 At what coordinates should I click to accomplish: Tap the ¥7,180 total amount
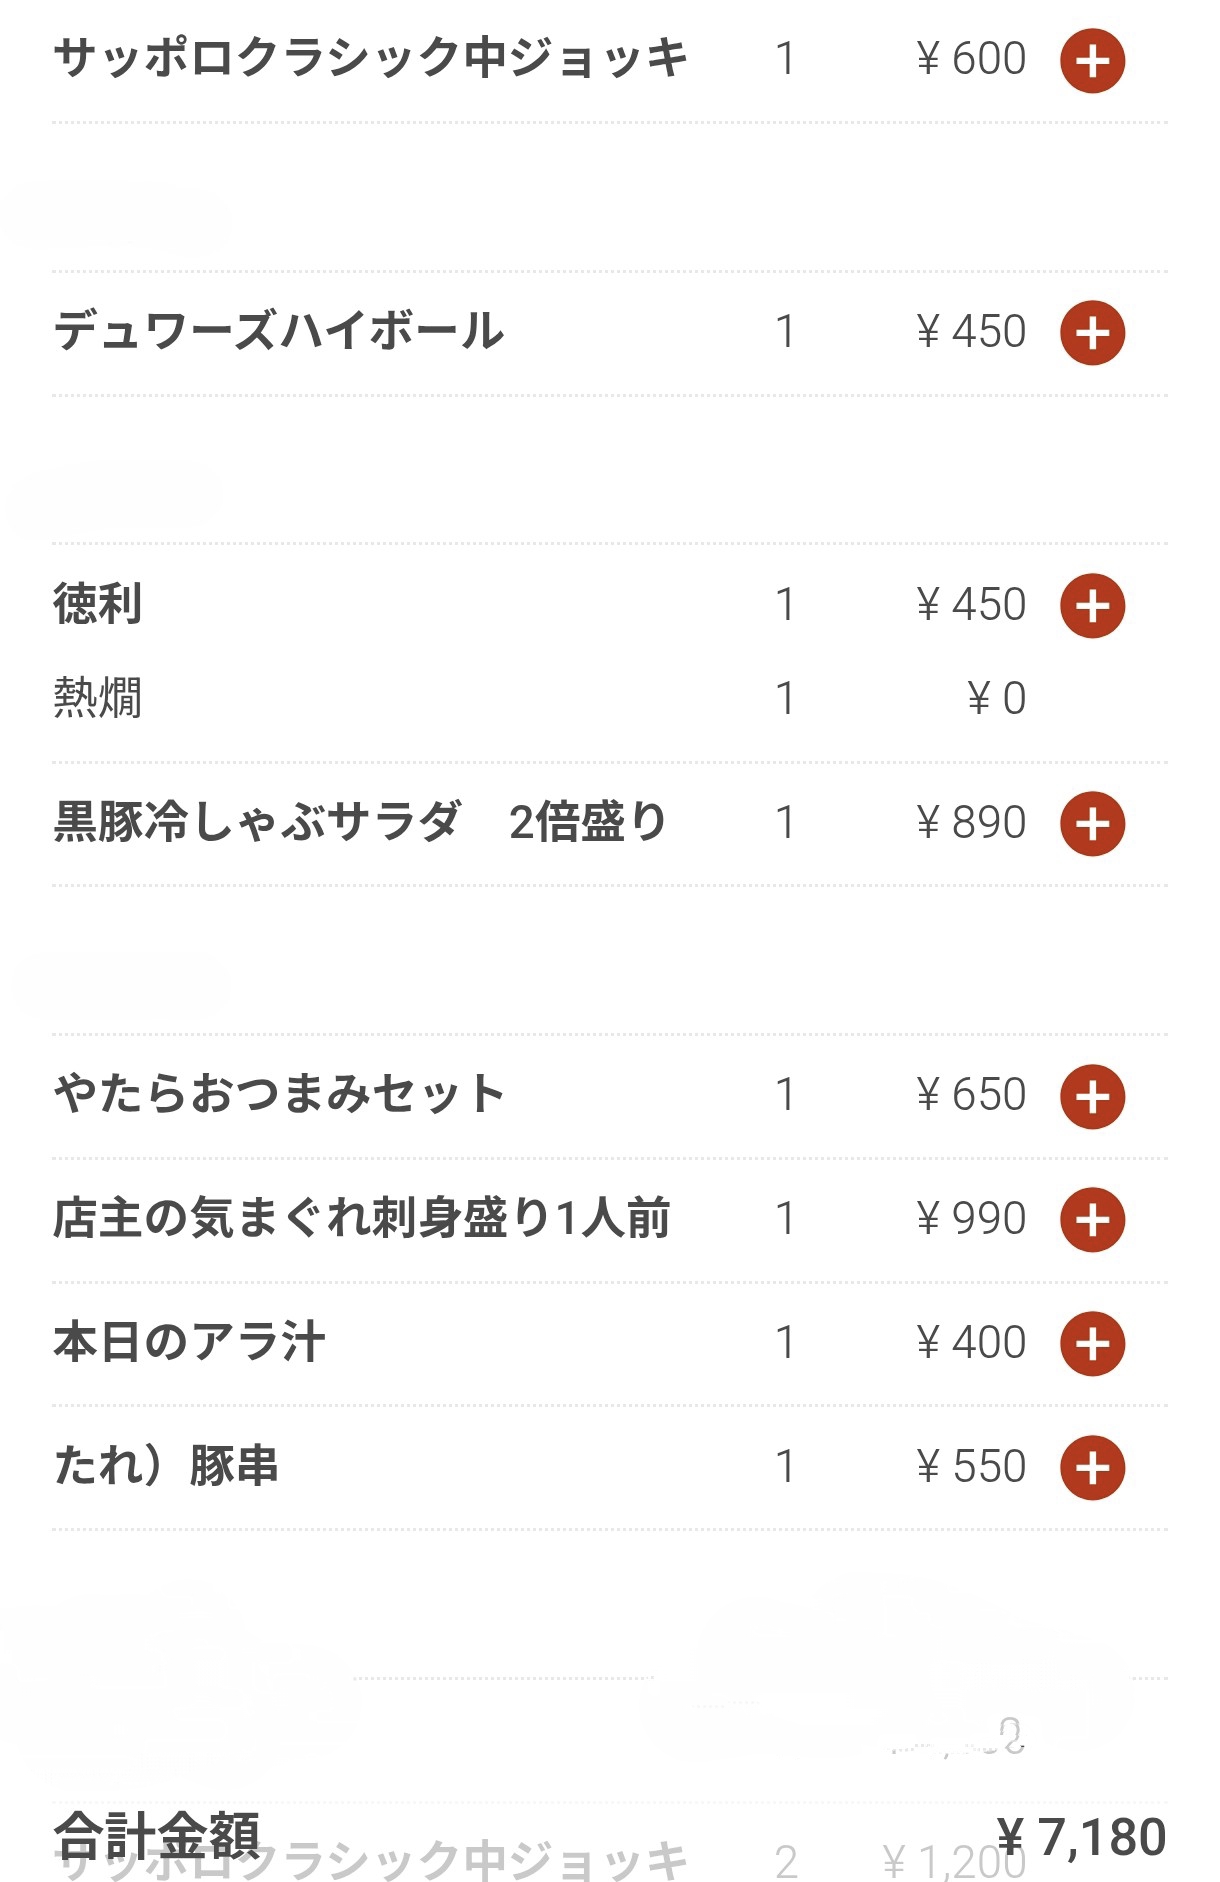pos(1082,1837)
